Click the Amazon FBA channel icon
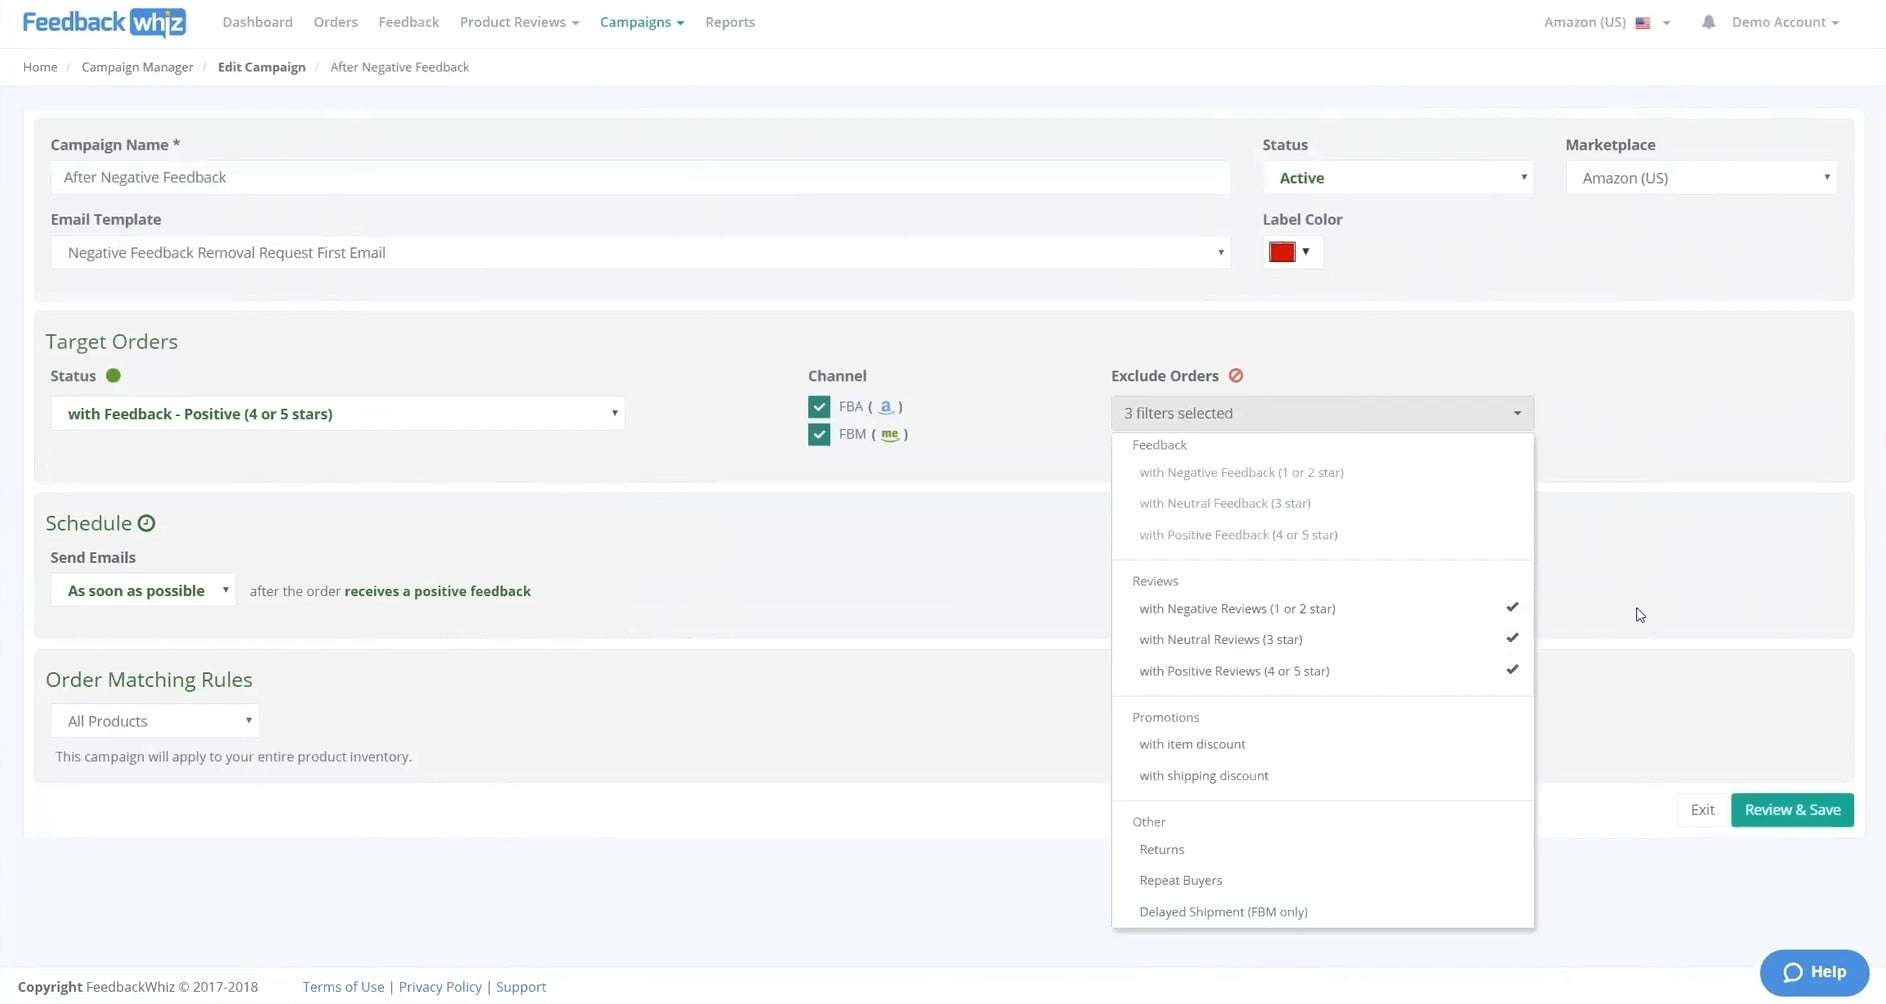1886x1004 pixels. [885, 407]
